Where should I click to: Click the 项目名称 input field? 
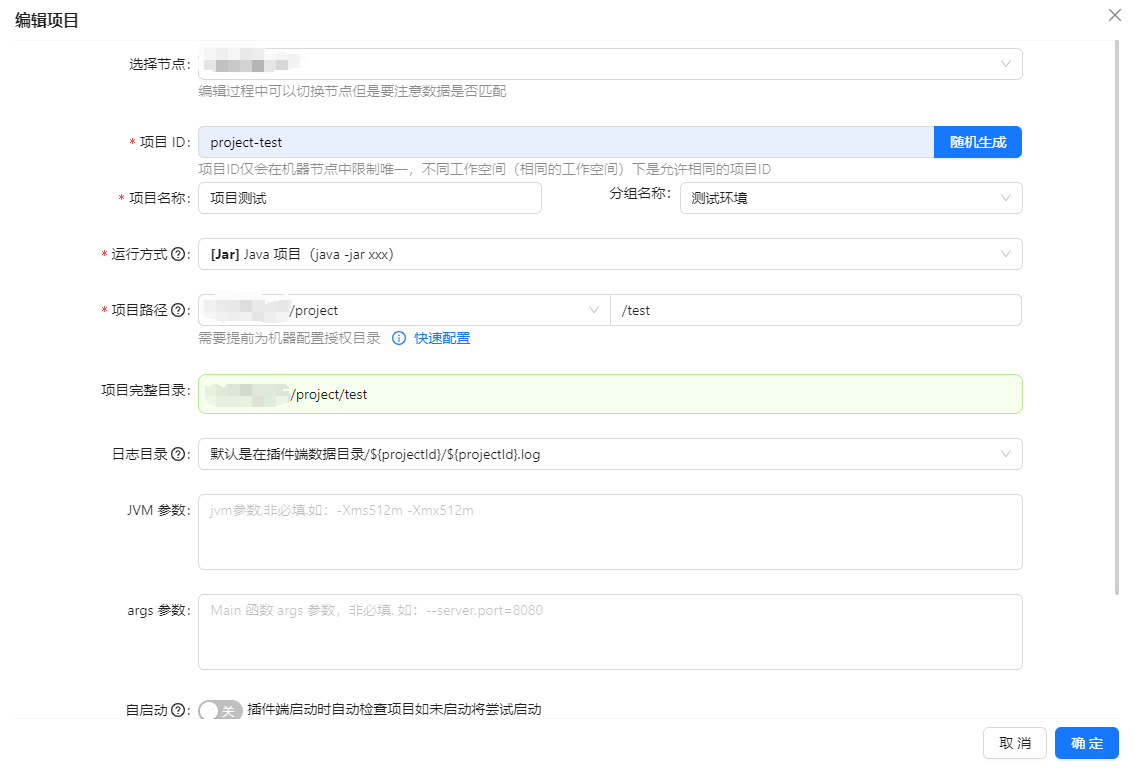pyautogui.click(x=369, y=198)
